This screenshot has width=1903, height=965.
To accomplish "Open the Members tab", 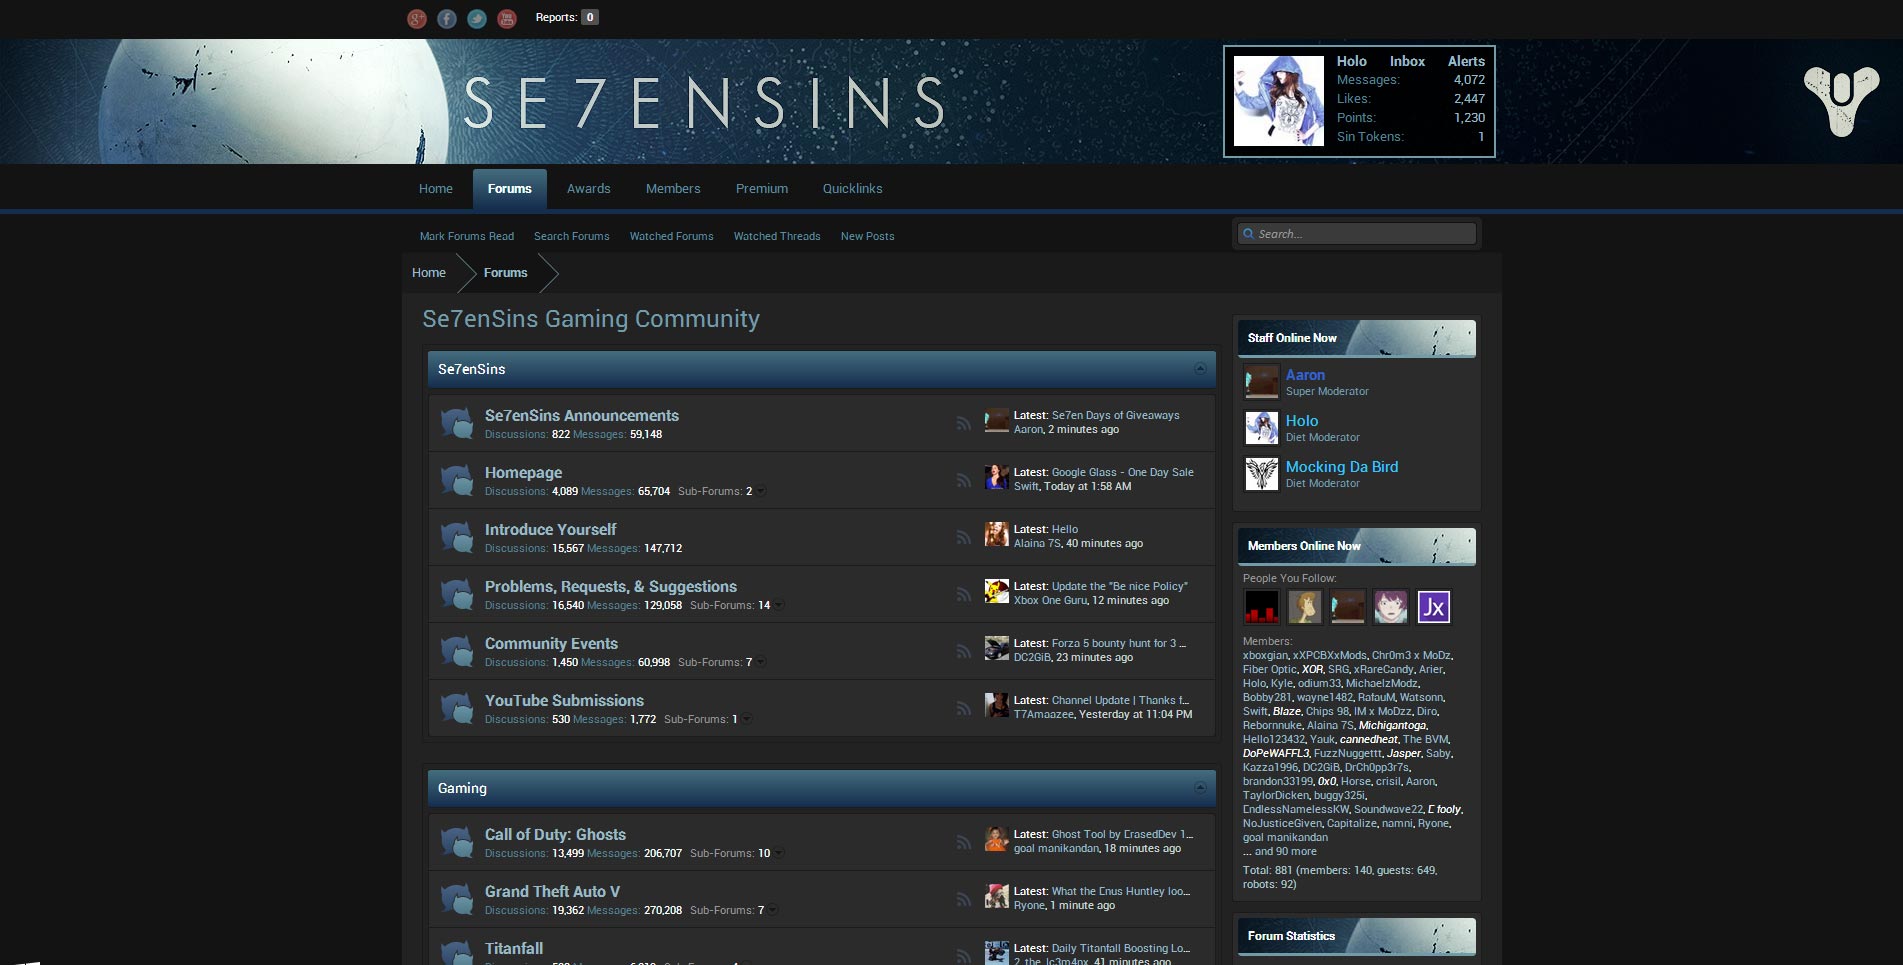I will point(673,189).
